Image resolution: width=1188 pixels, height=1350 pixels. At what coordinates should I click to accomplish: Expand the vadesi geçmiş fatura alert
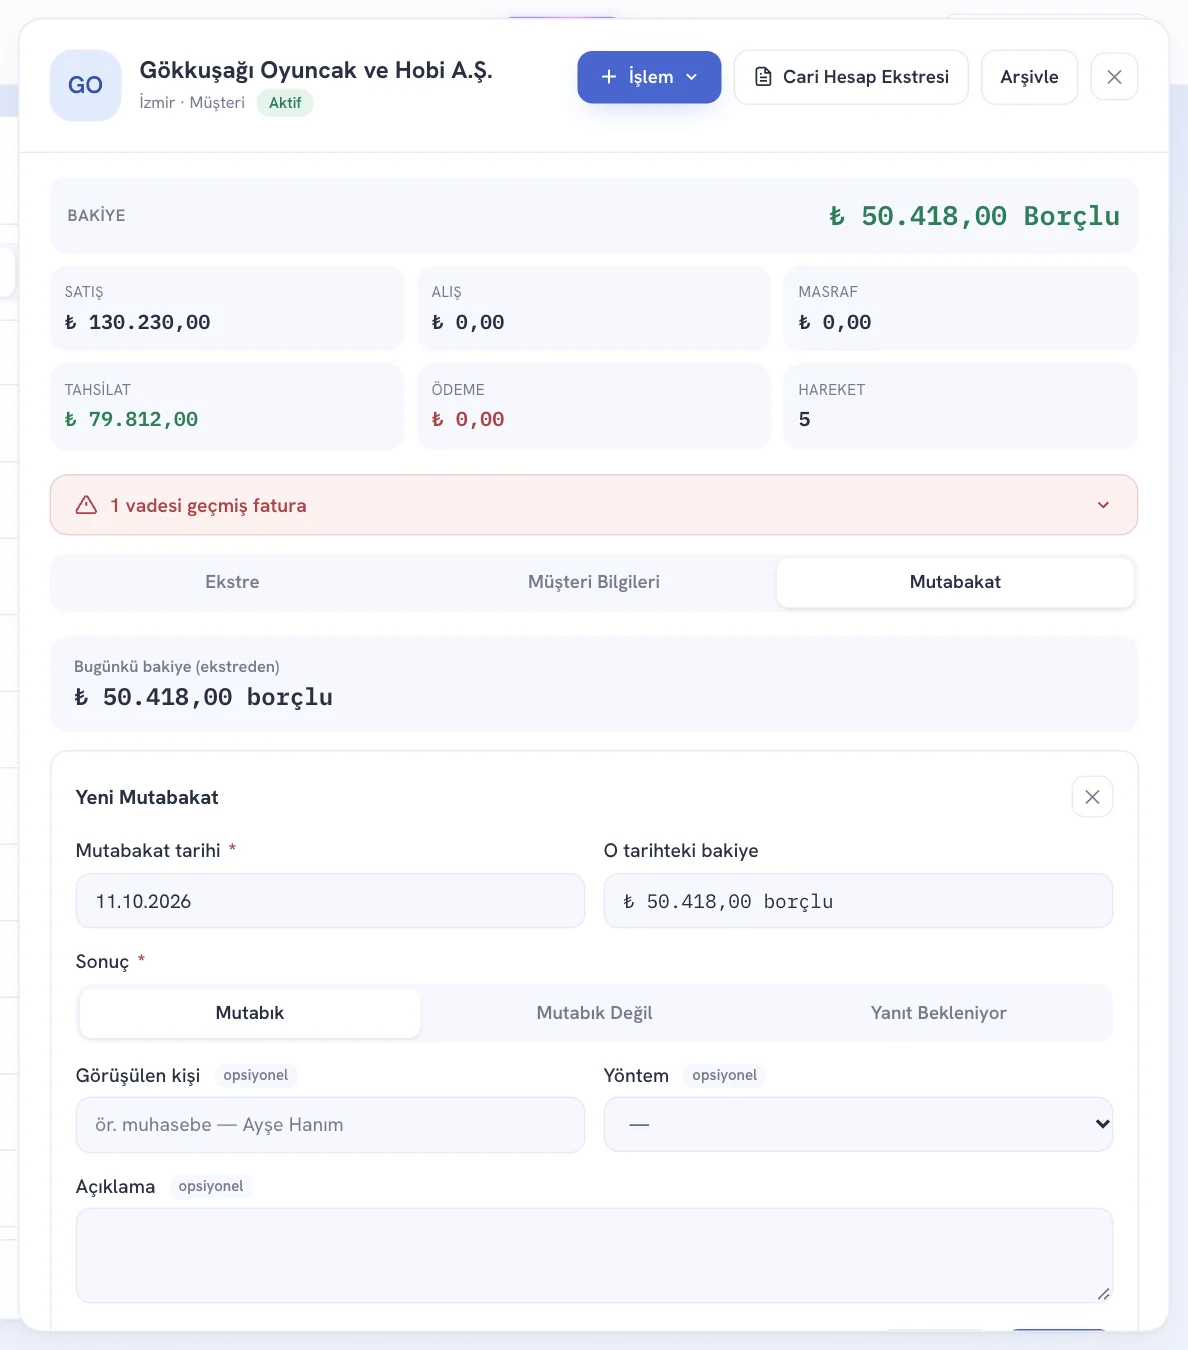tap(1103, 505)
